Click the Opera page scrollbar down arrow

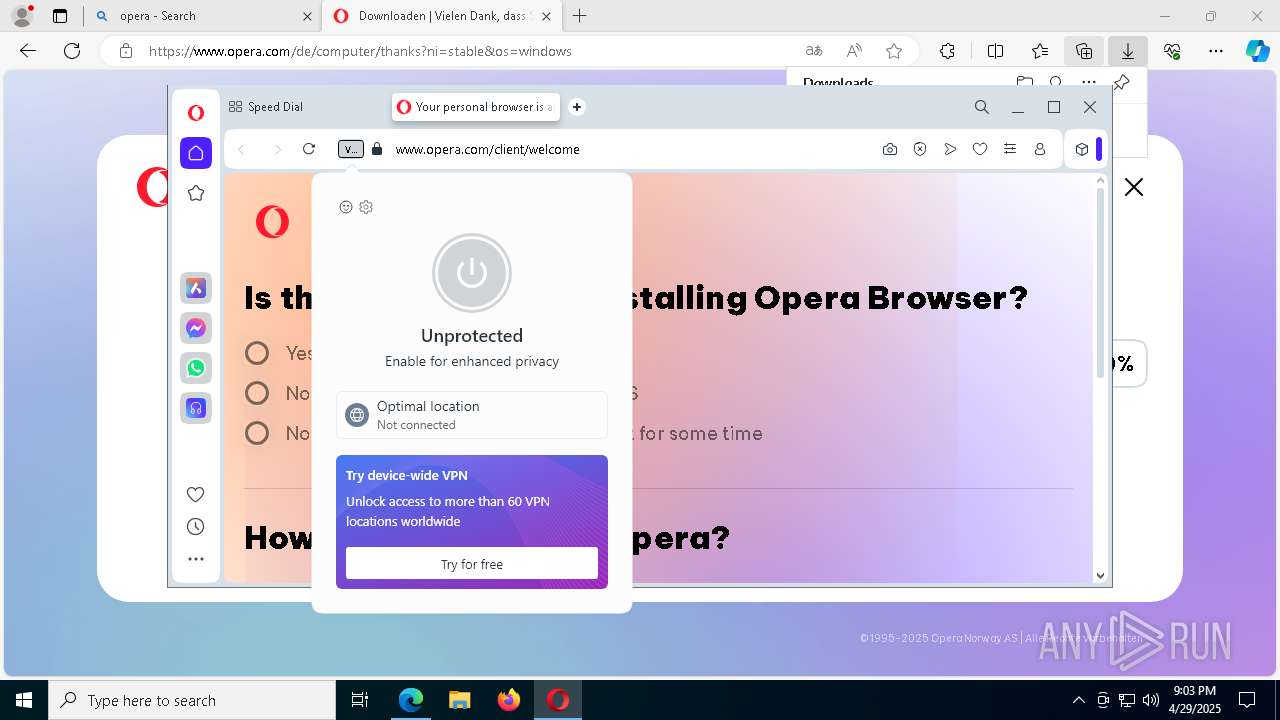1101,575
